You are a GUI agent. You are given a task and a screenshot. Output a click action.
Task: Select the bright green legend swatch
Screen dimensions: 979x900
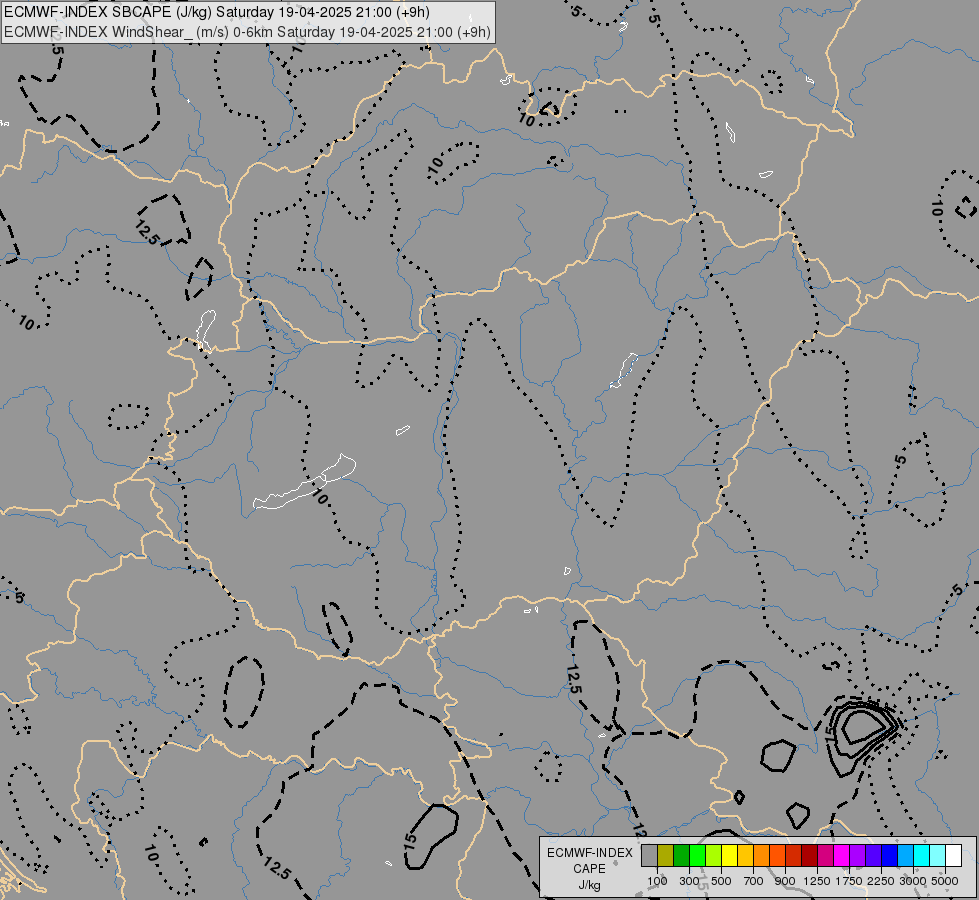point(697,856)
